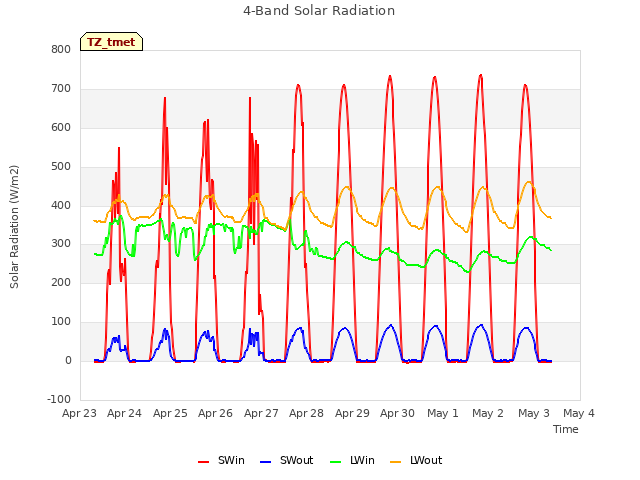The height and width of the screenshot is (480, 640).
Task: Click the May 4 x-axis tick label
Action: click(579, 413)
